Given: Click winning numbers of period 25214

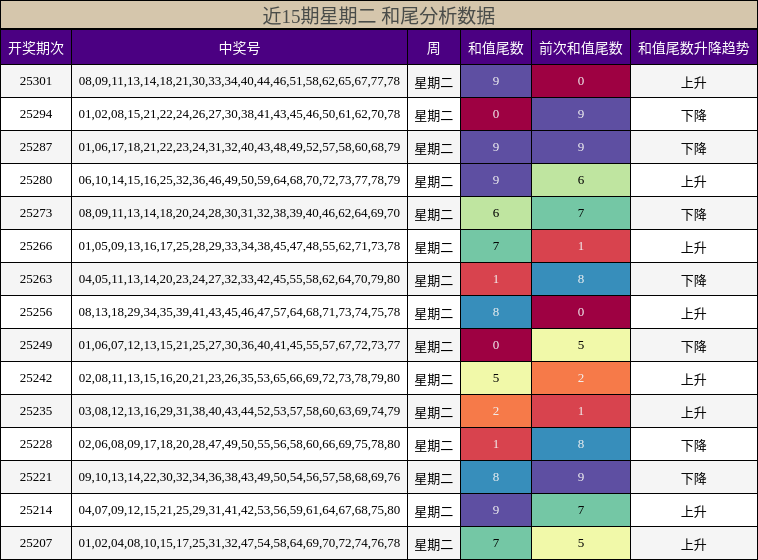Looking at the screenshot, I should [x=239, y=510].
